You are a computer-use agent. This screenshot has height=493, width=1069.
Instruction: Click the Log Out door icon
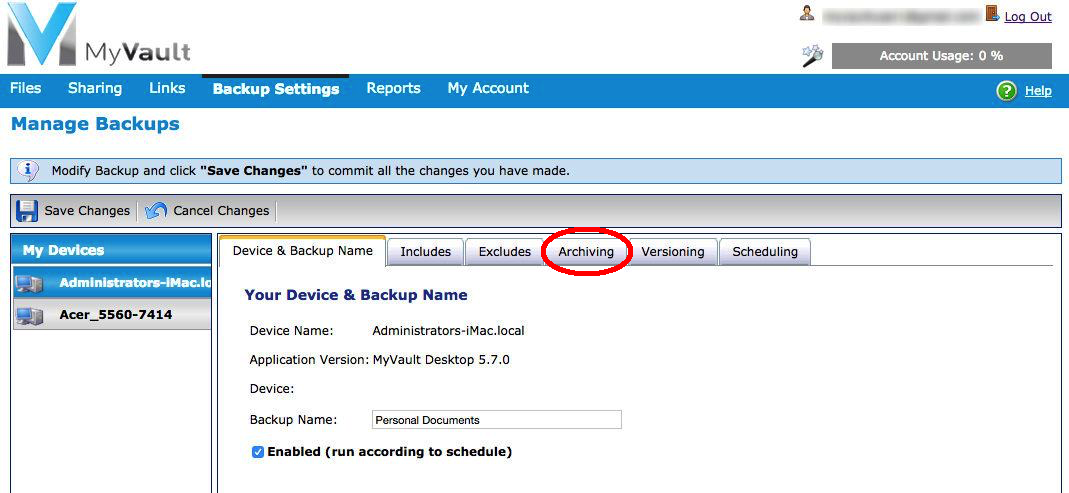(x=993, y=14)
